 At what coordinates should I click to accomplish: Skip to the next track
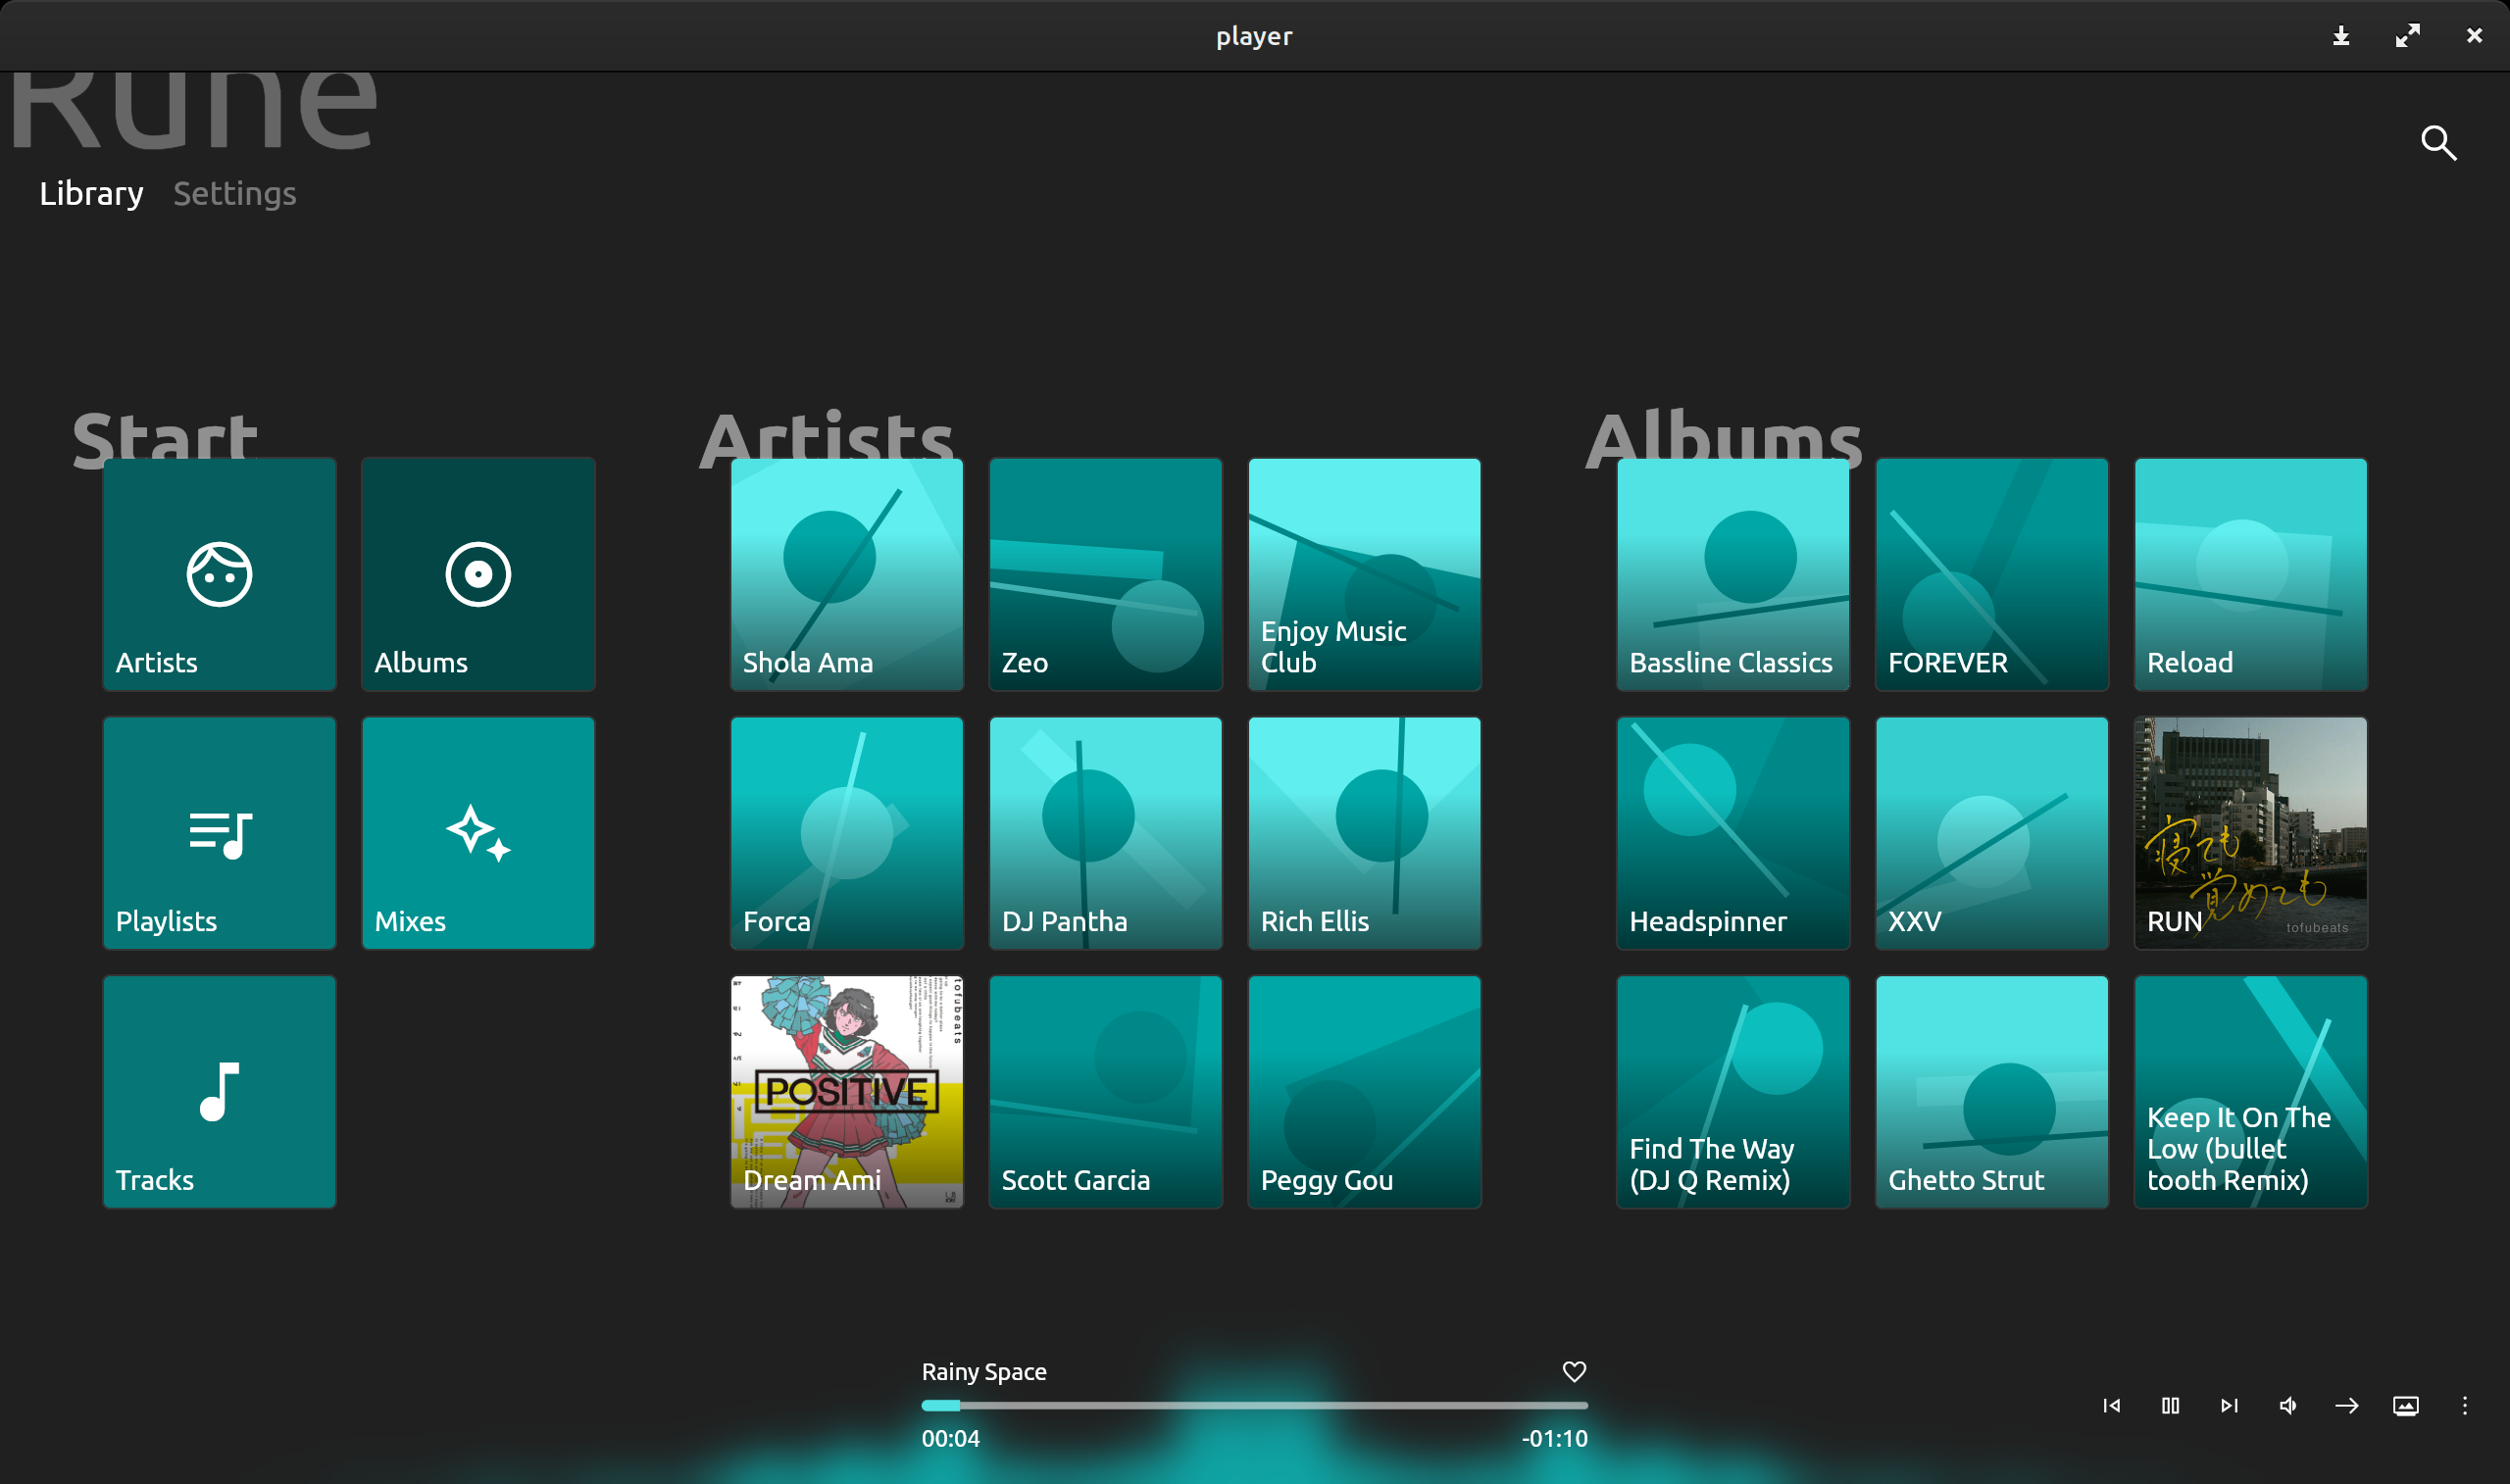[2229, 1405]
